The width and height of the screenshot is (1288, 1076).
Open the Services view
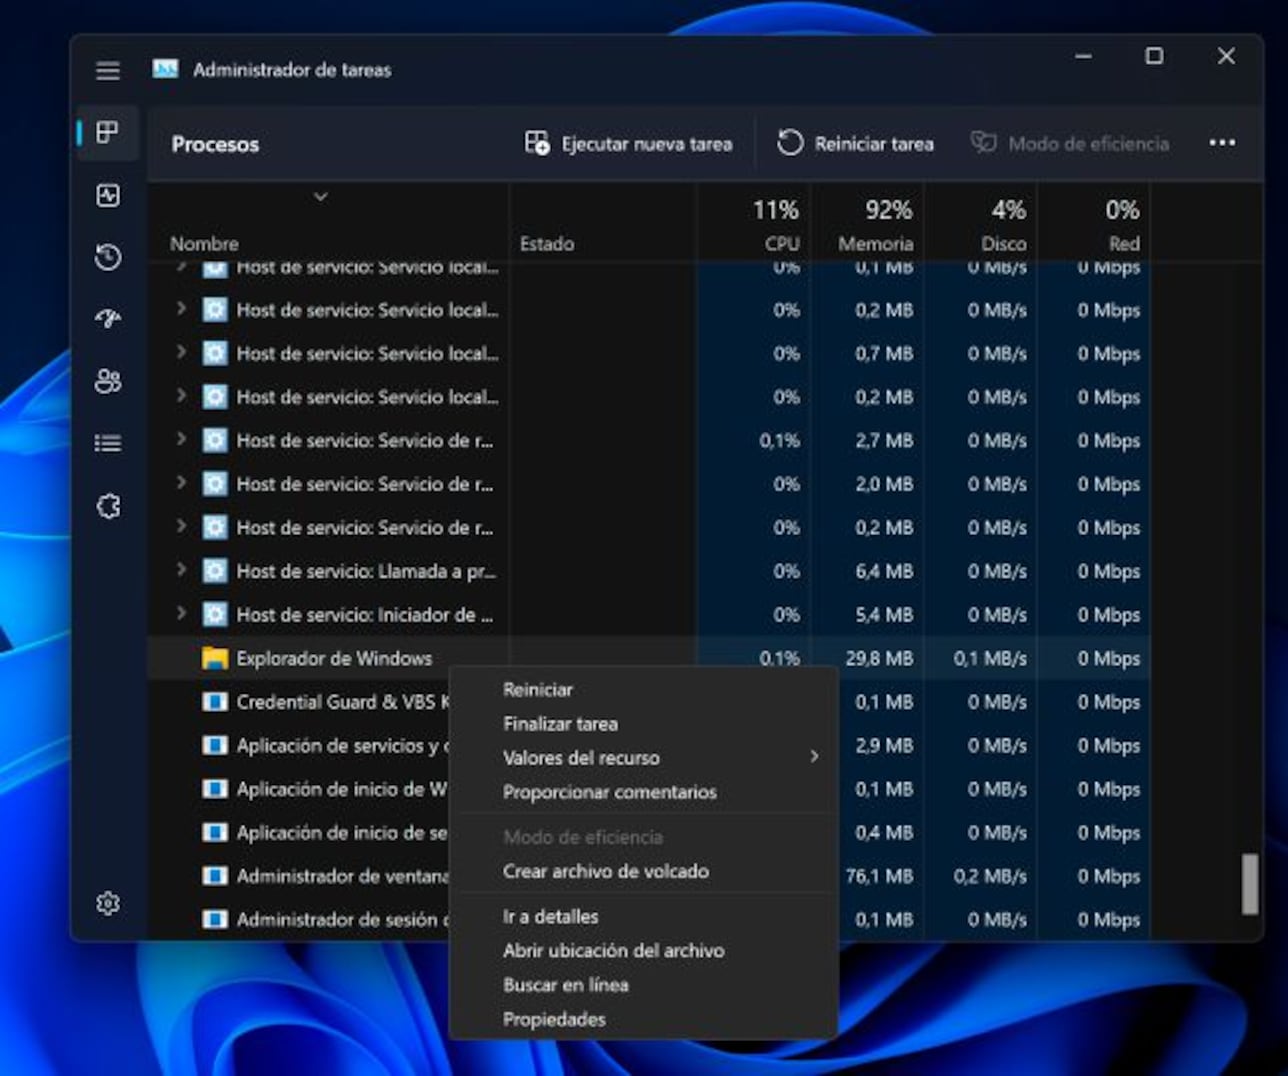tap(107, 505)
